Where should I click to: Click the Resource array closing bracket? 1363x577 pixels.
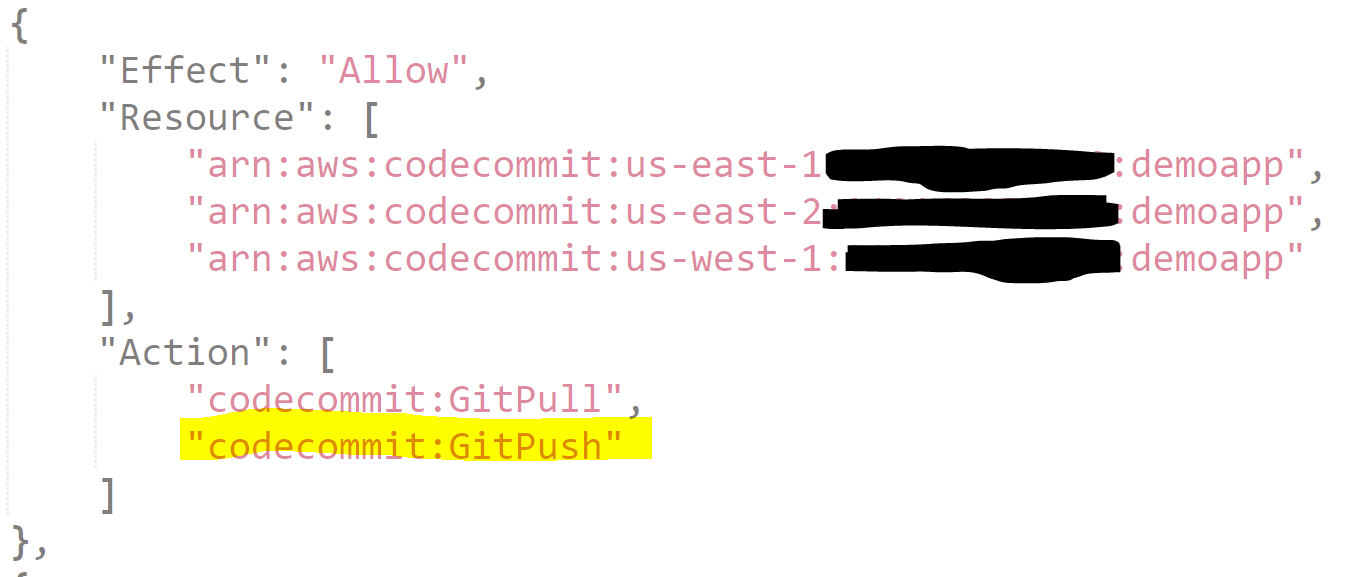coord(108,306)
